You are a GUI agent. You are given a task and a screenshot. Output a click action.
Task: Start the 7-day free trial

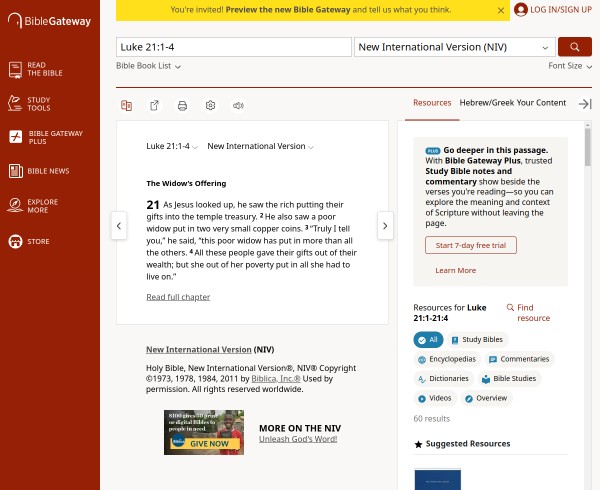coord(471,245)
